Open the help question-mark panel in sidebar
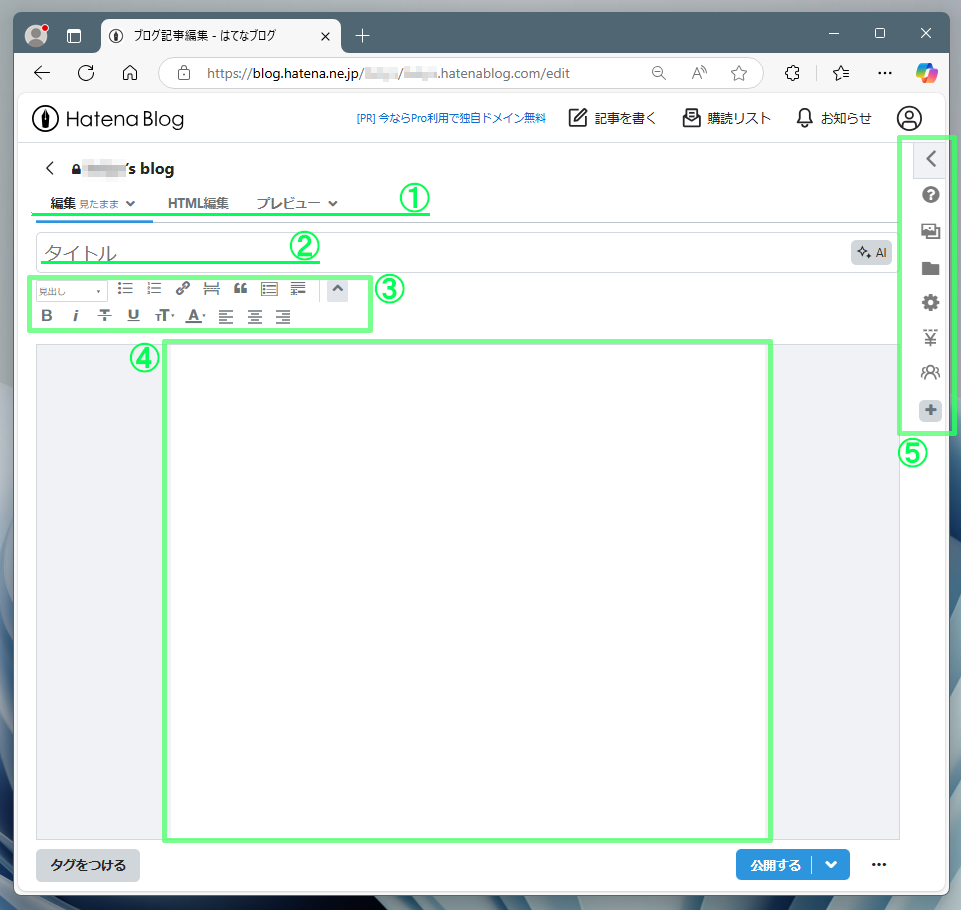 (x=930, y=195)
